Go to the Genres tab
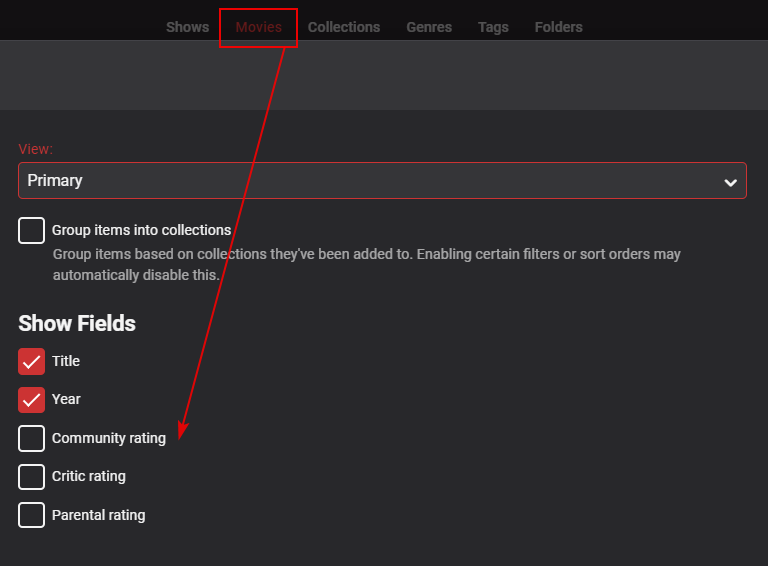The width and height of the screenshot is (768, 566). coord(429,27)
